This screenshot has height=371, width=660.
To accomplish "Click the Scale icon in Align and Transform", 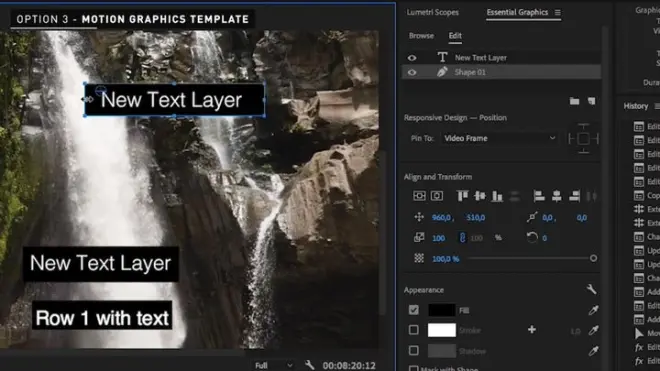I will (x=419, y=238).
